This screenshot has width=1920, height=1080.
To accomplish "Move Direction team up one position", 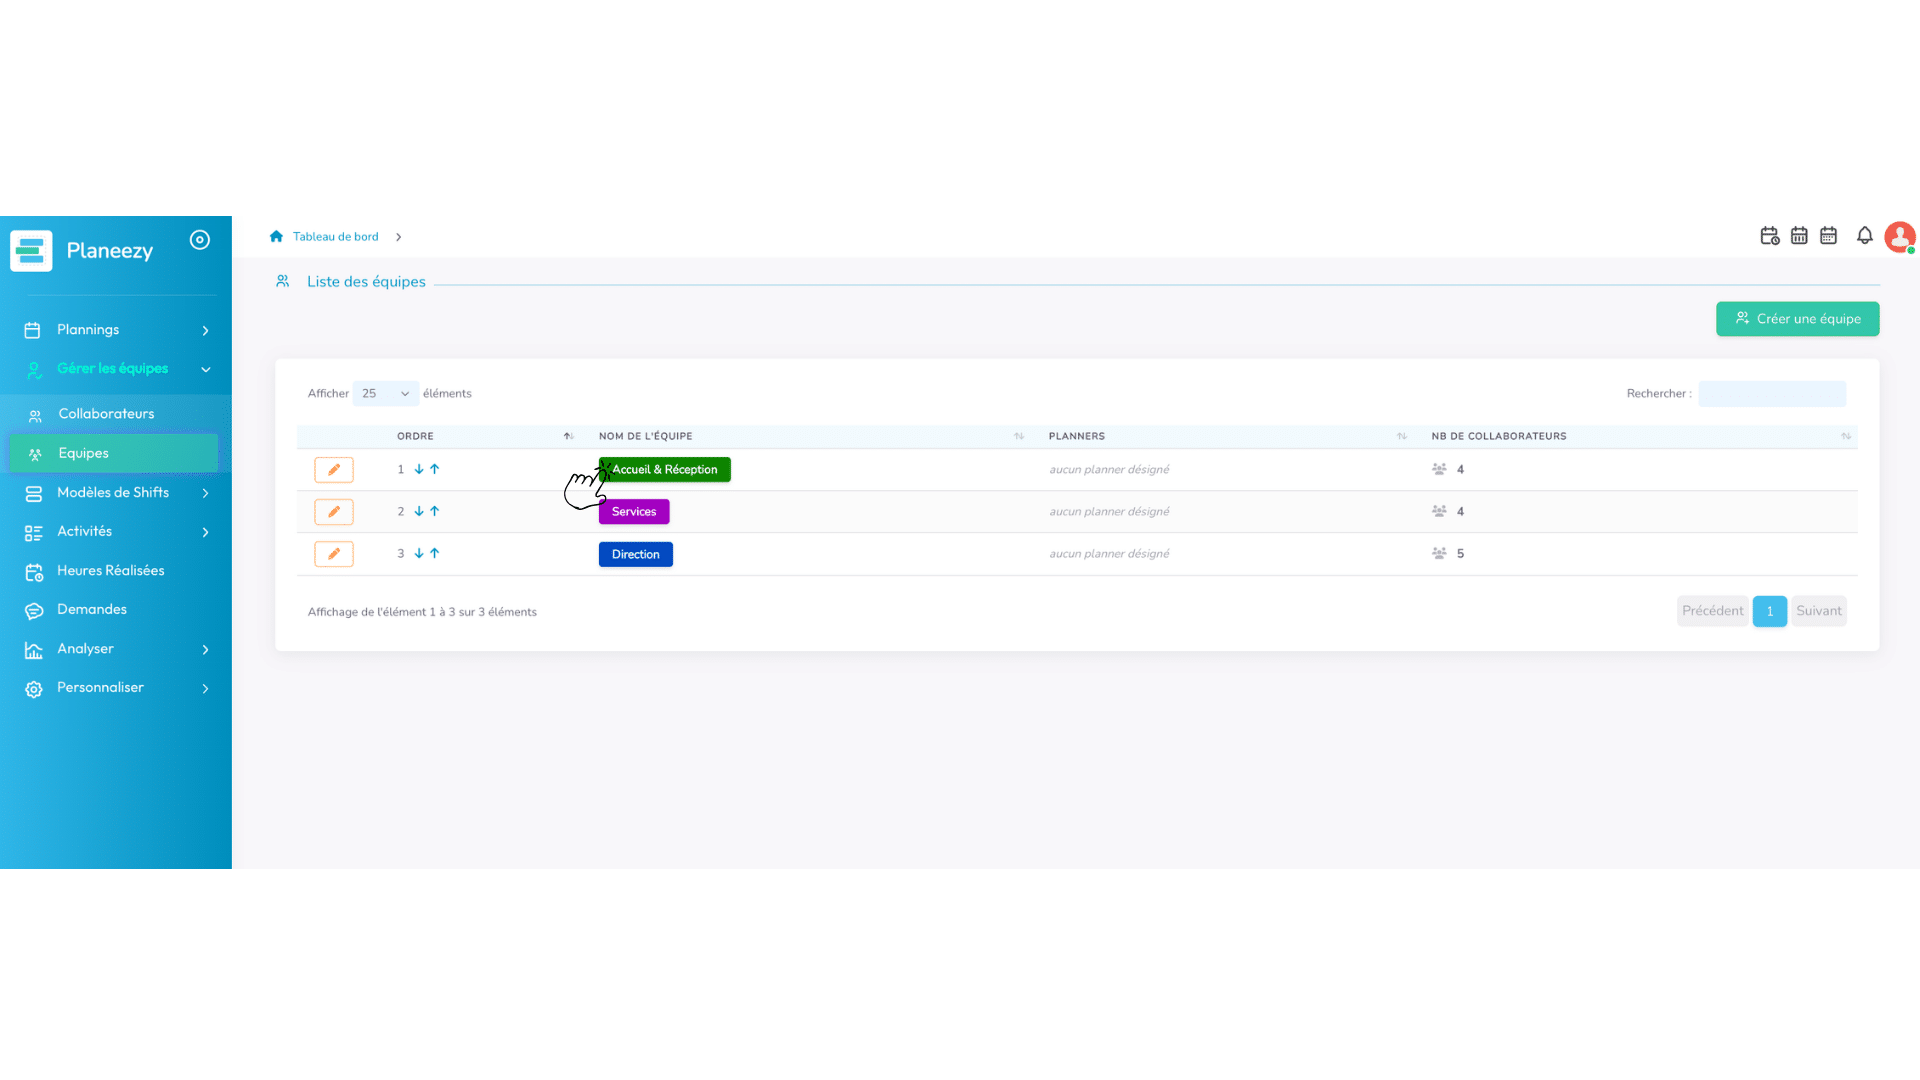I will [435, 553].
